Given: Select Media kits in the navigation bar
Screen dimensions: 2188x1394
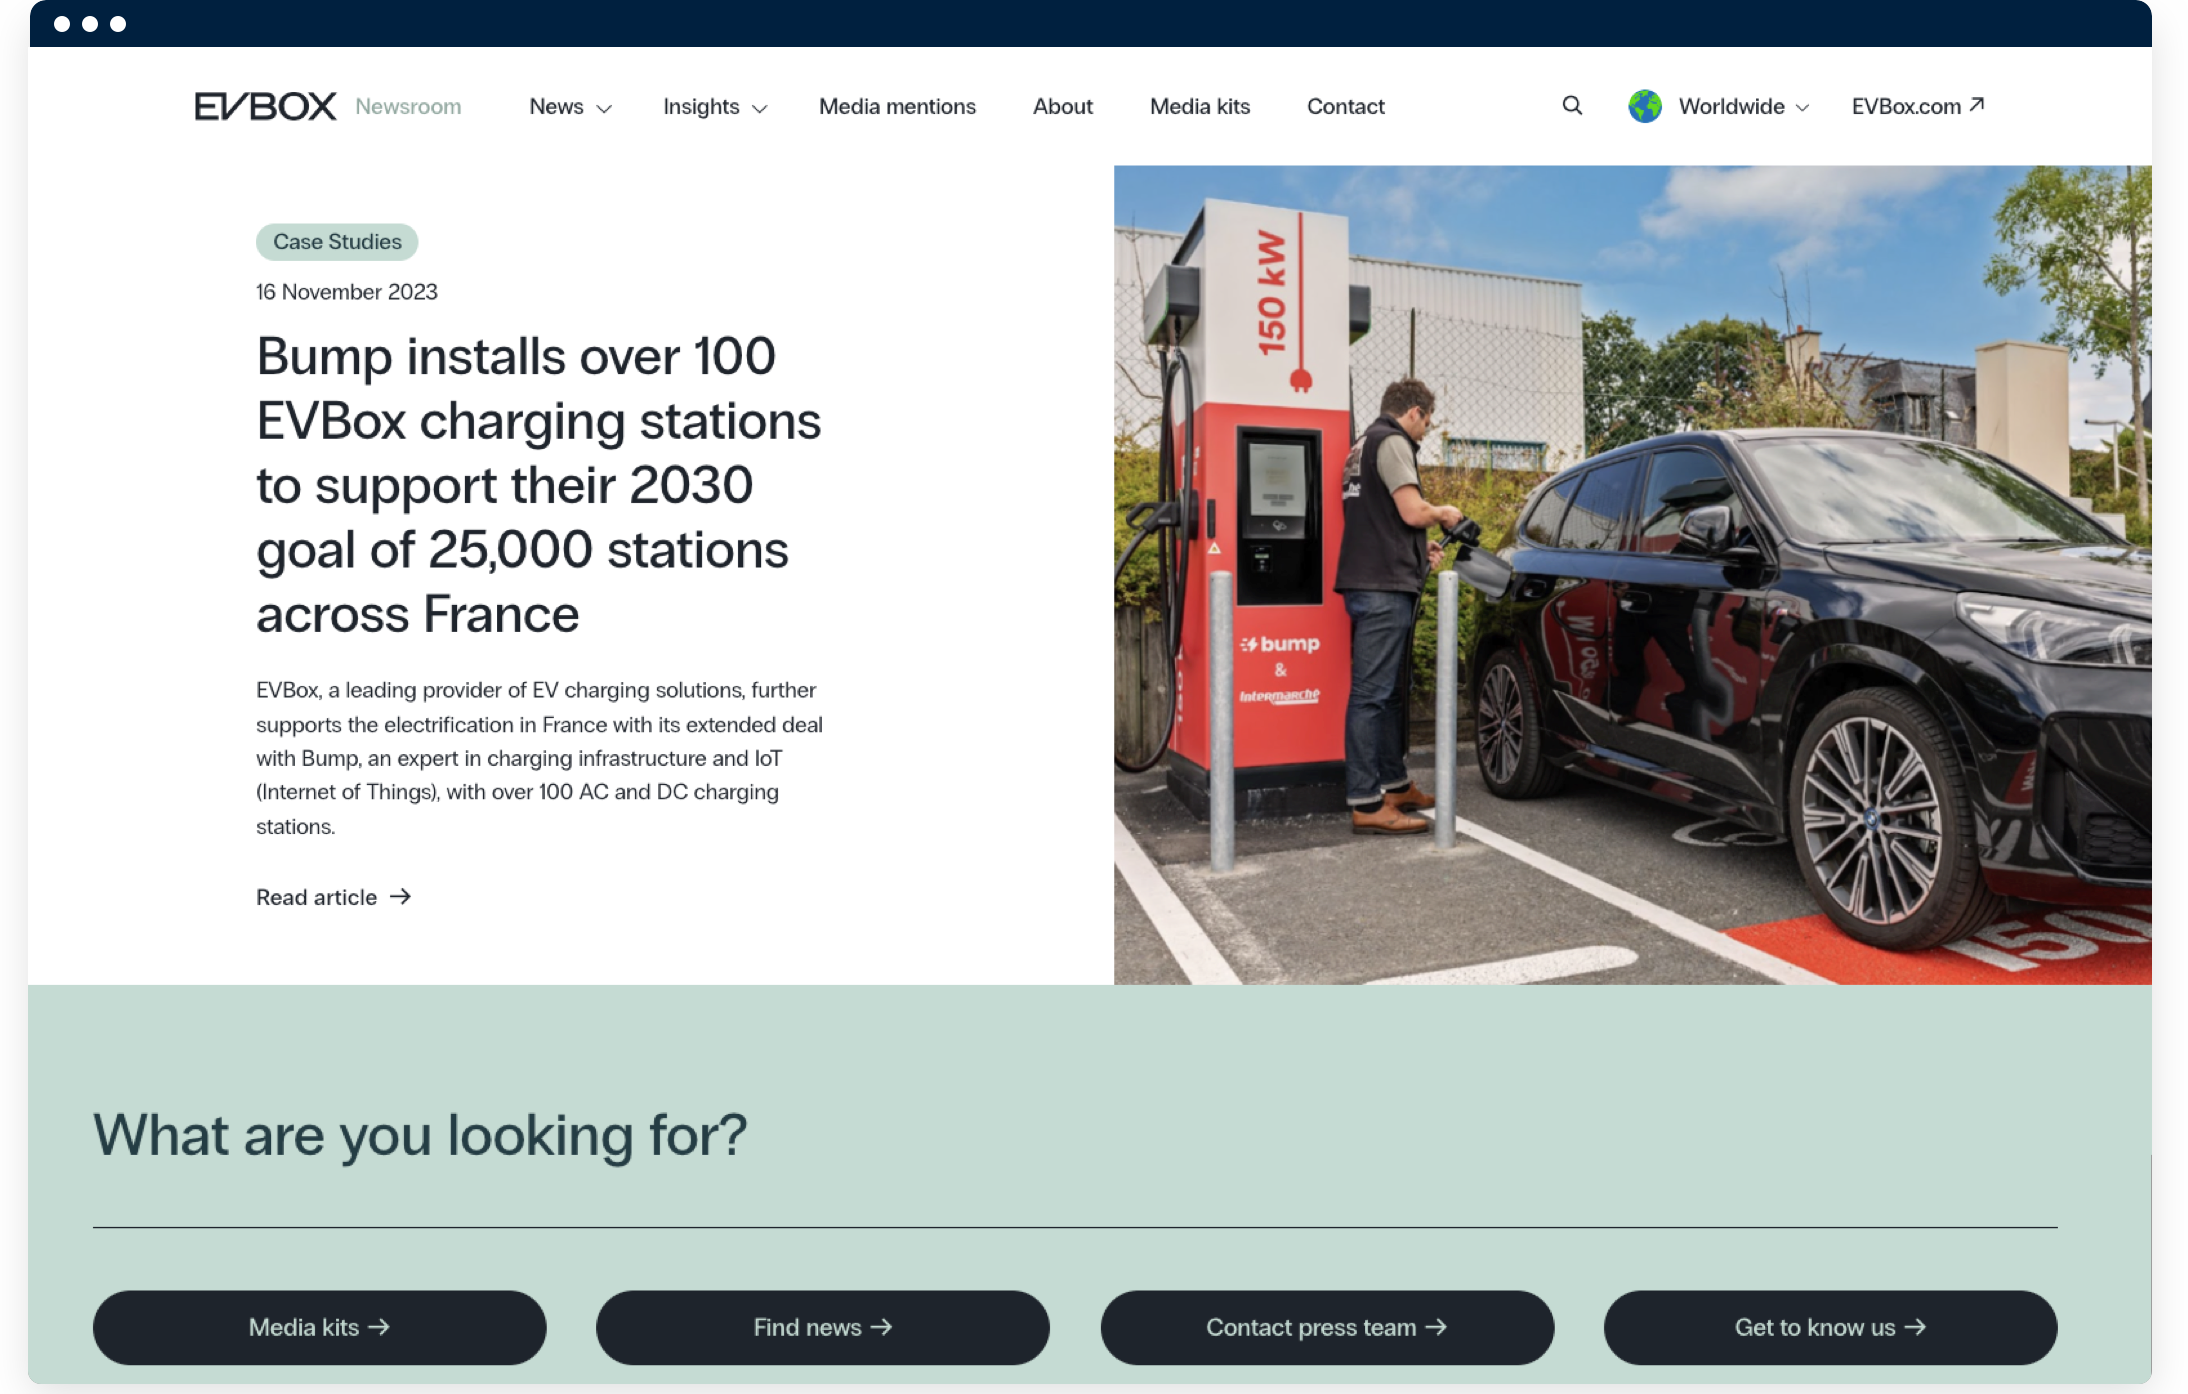Looking at the screenshot, I should coord(1199,107).
